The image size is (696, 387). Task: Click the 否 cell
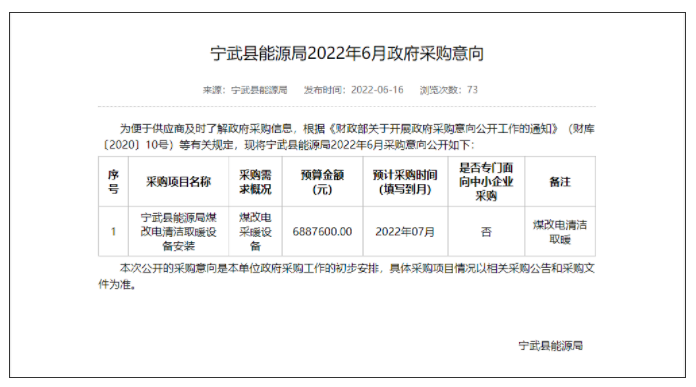(x=486, y=232)
